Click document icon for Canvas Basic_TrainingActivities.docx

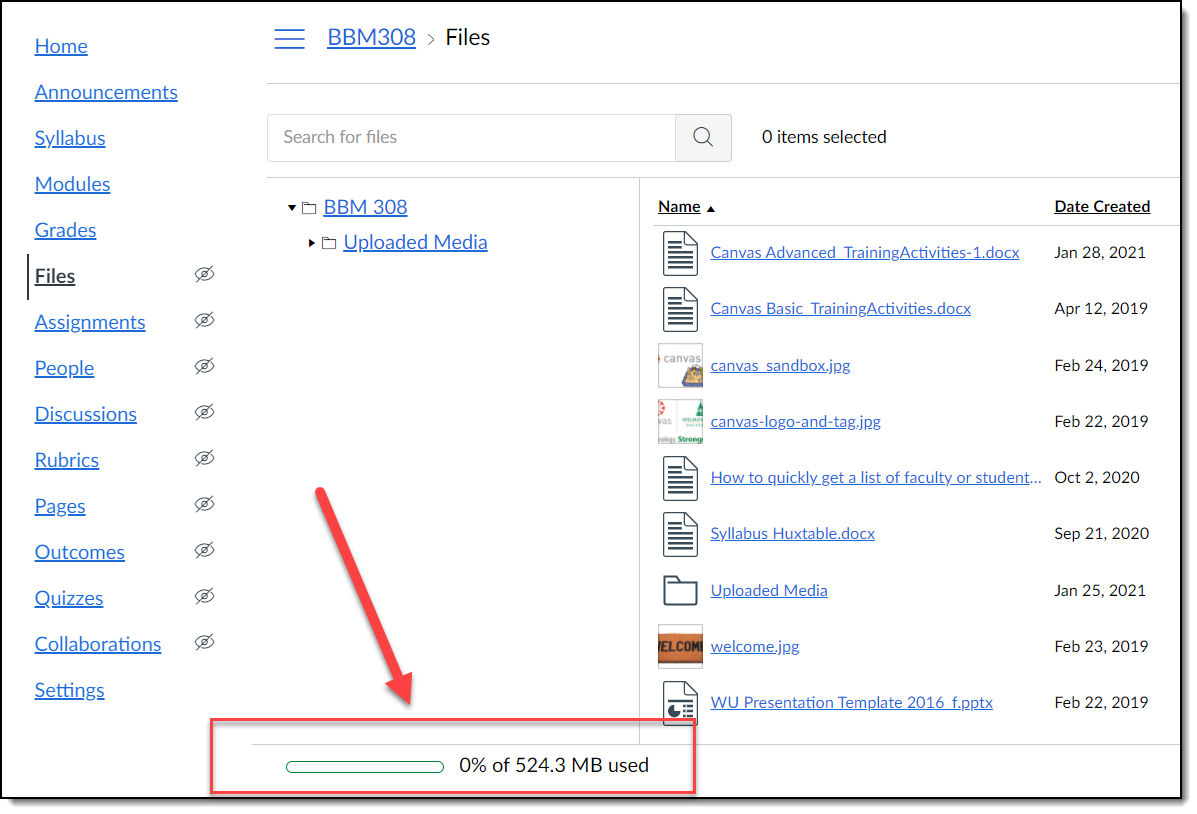[679, 309]
